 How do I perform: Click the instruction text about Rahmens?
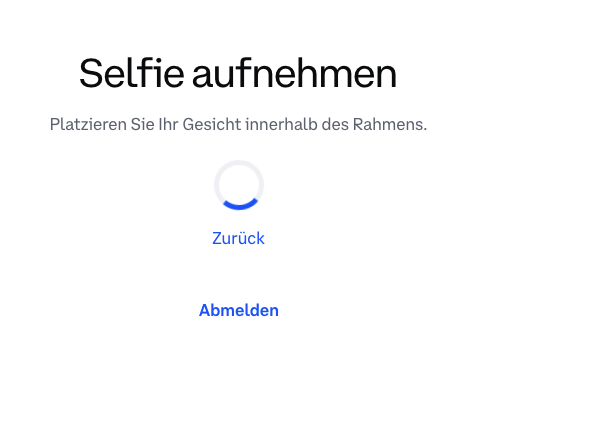(238, 125)
